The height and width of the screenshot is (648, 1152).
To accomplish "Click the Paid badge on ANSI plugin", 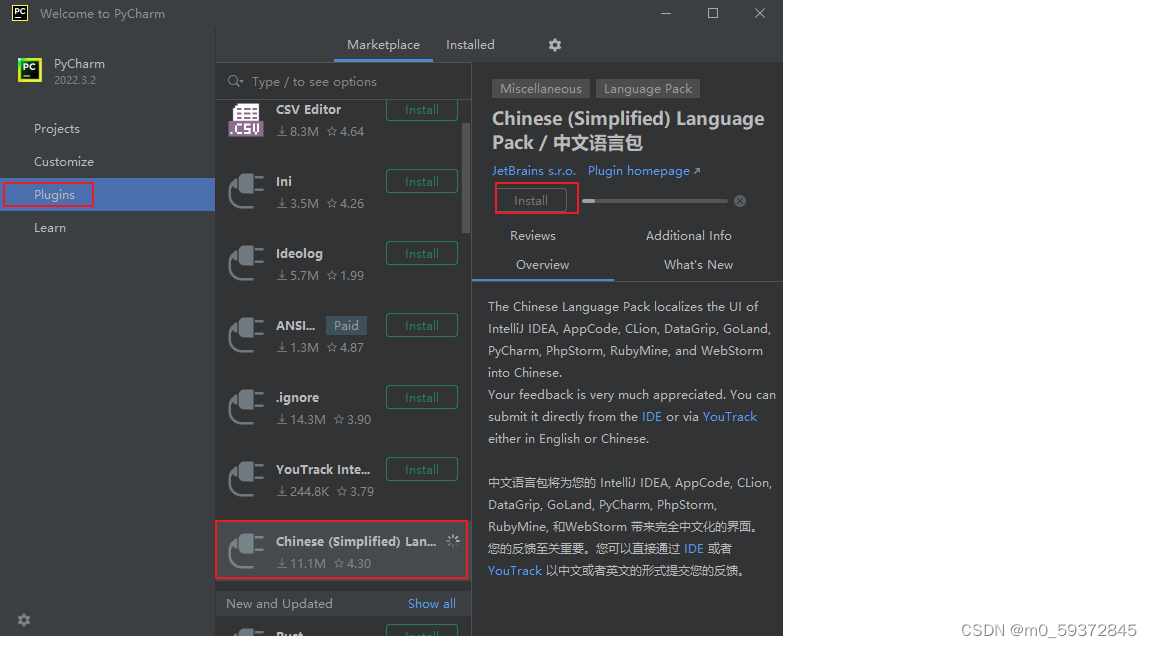I will click(x=346, y=325).
